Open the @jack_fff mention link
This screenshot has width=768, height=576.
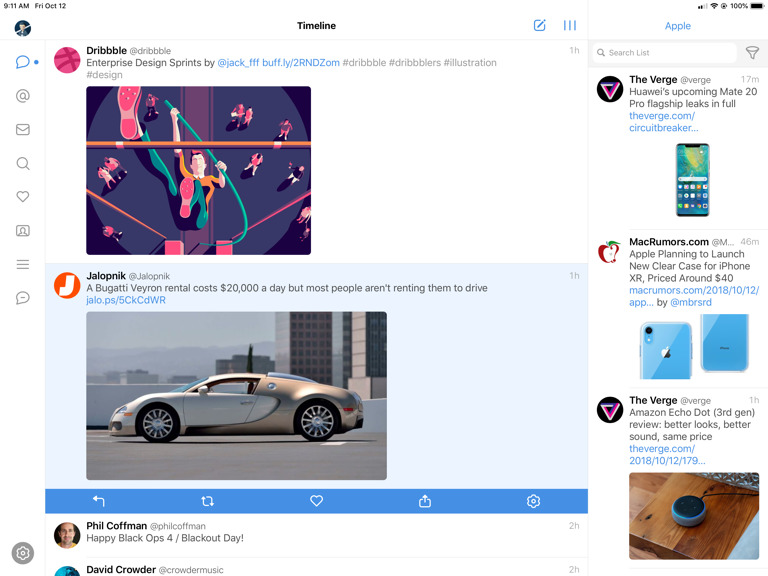(x=238, y=63)
